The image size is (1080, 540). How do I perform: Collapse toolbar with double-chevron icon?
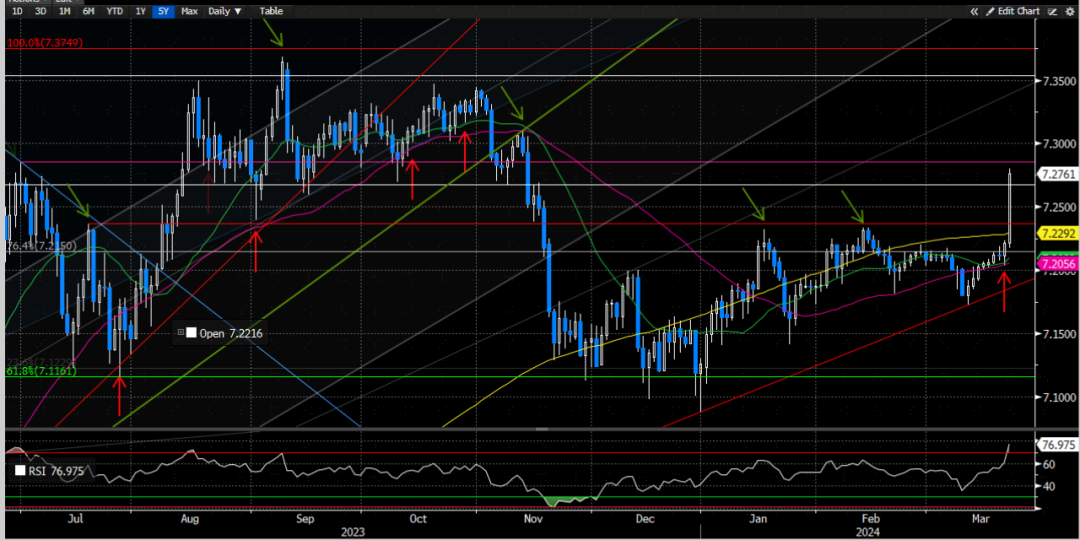coord(974,11)
